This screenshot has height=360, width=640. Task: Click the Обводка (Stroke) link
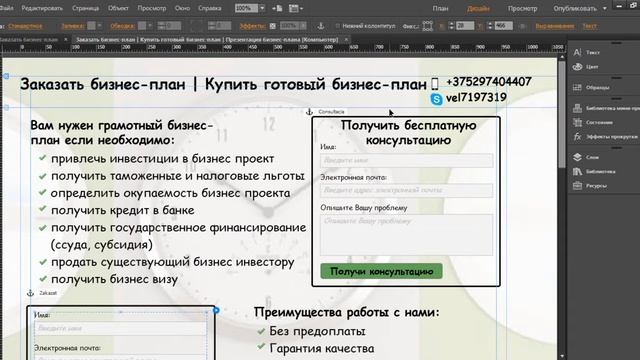pyautogui.click(x=122, y=26)
